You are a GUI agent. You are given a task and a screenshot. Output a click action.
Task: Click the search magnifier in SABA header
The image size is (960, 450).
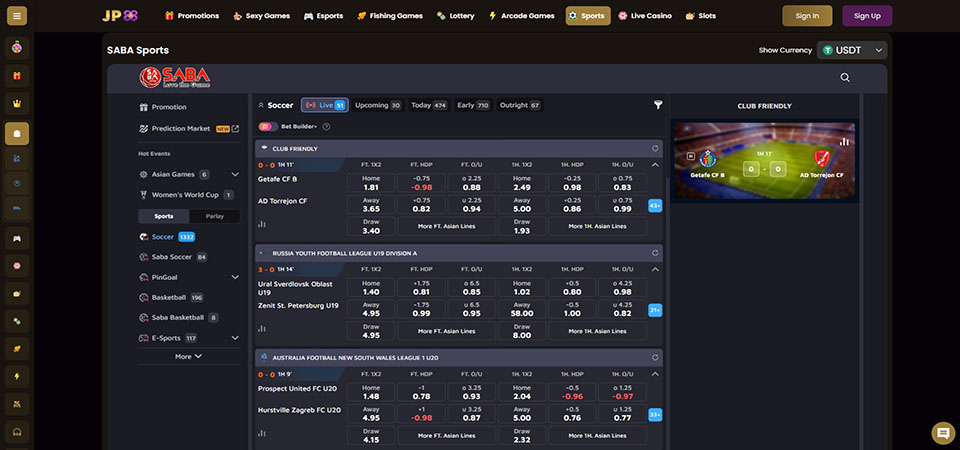pos(845,78)
